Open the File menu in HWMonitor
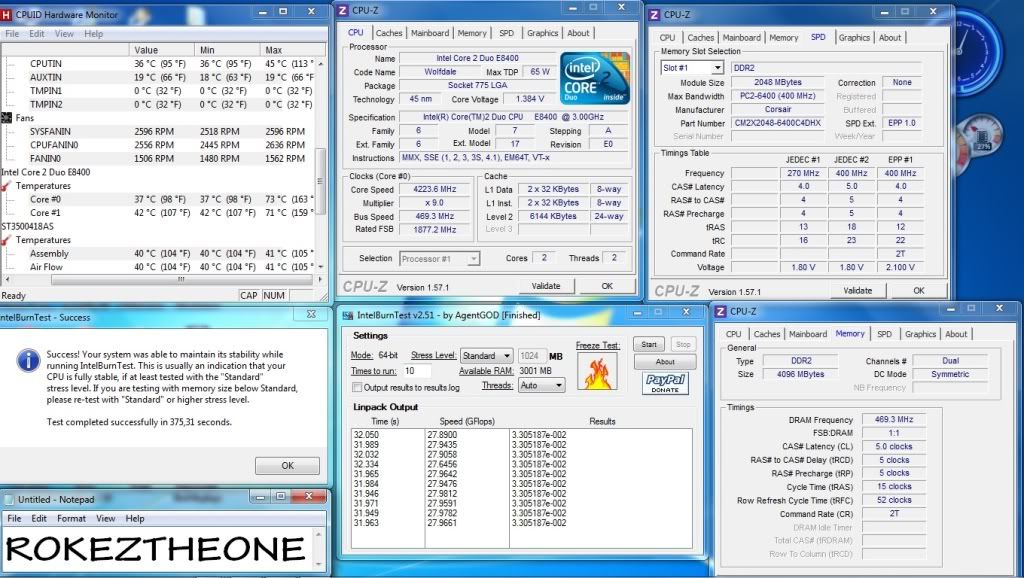The width and height of the screenshot is (1024, 578). (x=12, y=33)
